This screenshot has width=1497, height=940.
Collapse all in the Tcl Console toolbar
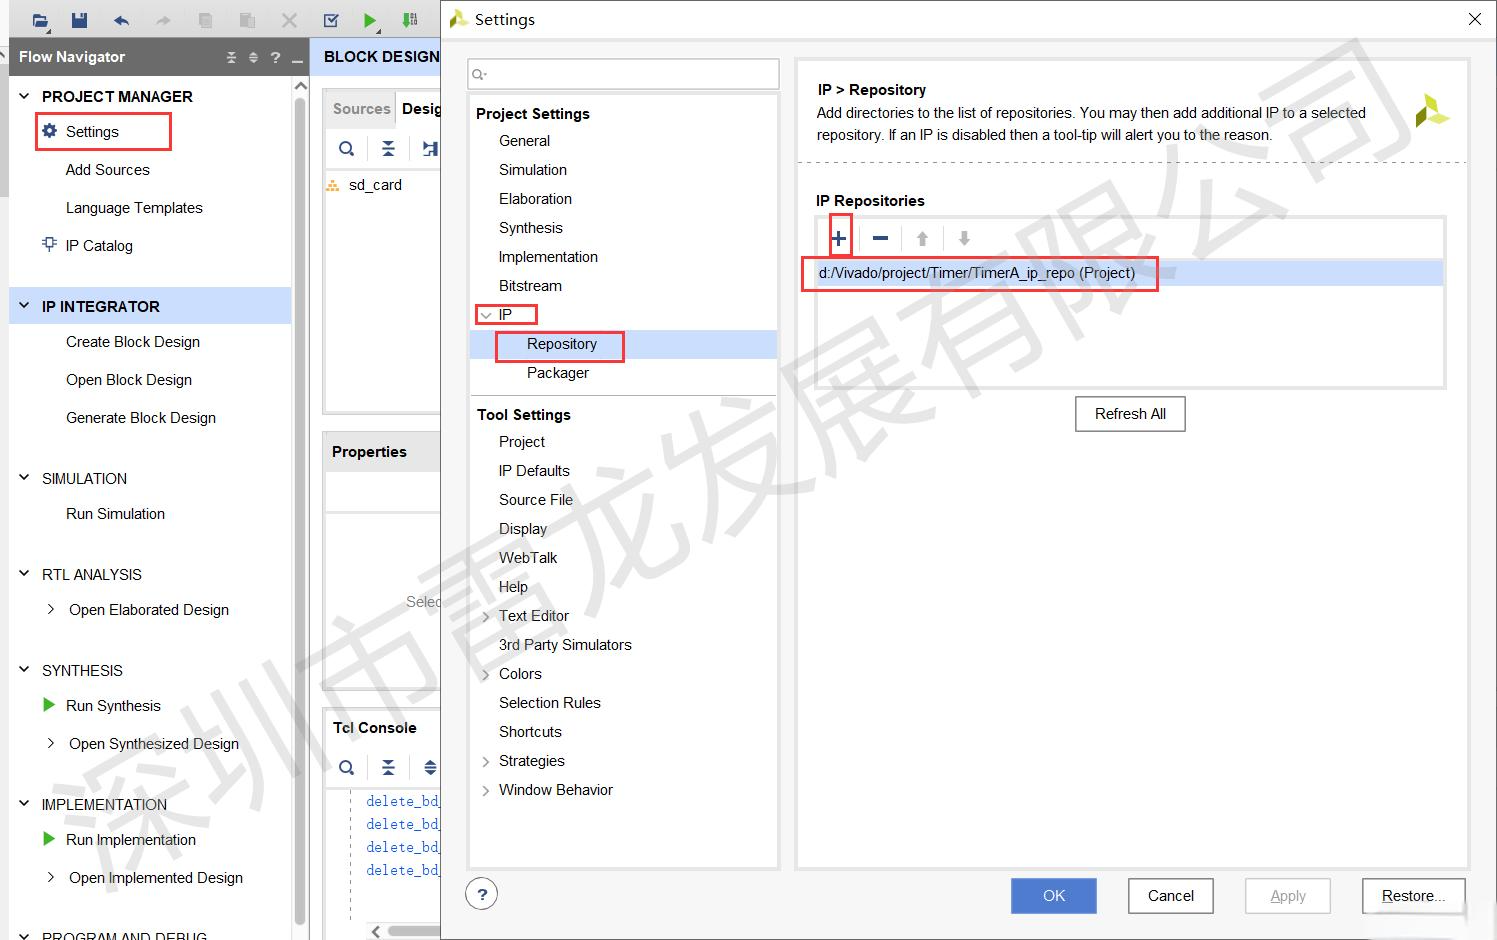tap(388, 768)
